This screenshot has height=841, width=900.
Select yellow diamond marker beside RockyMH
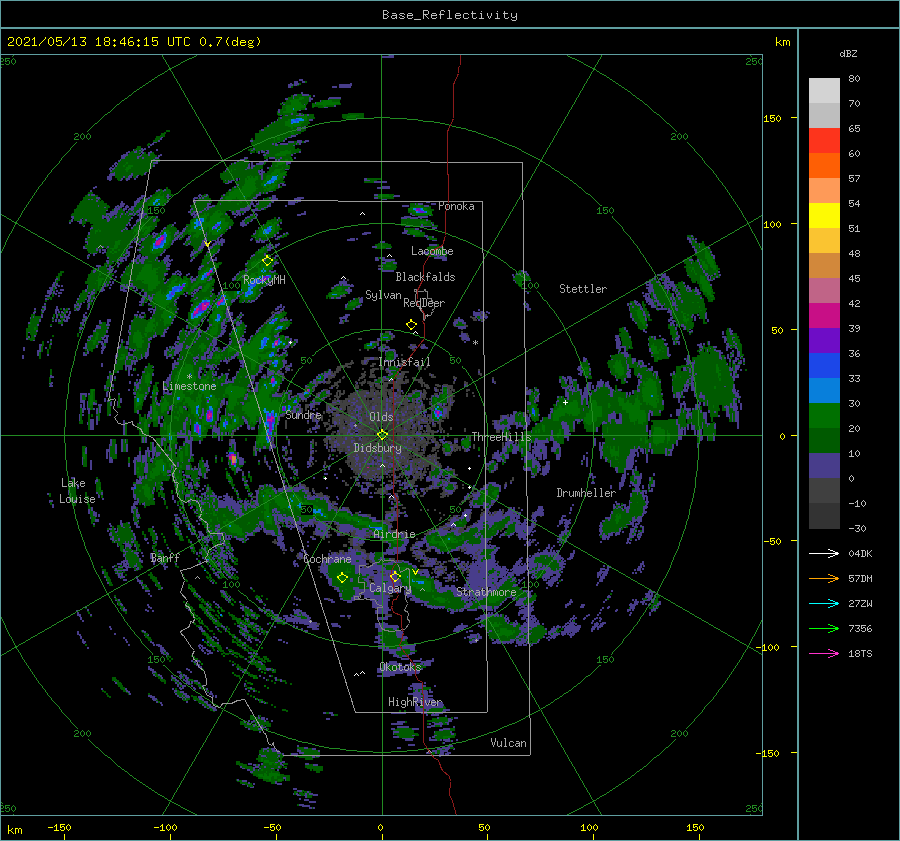click(267, 261)
